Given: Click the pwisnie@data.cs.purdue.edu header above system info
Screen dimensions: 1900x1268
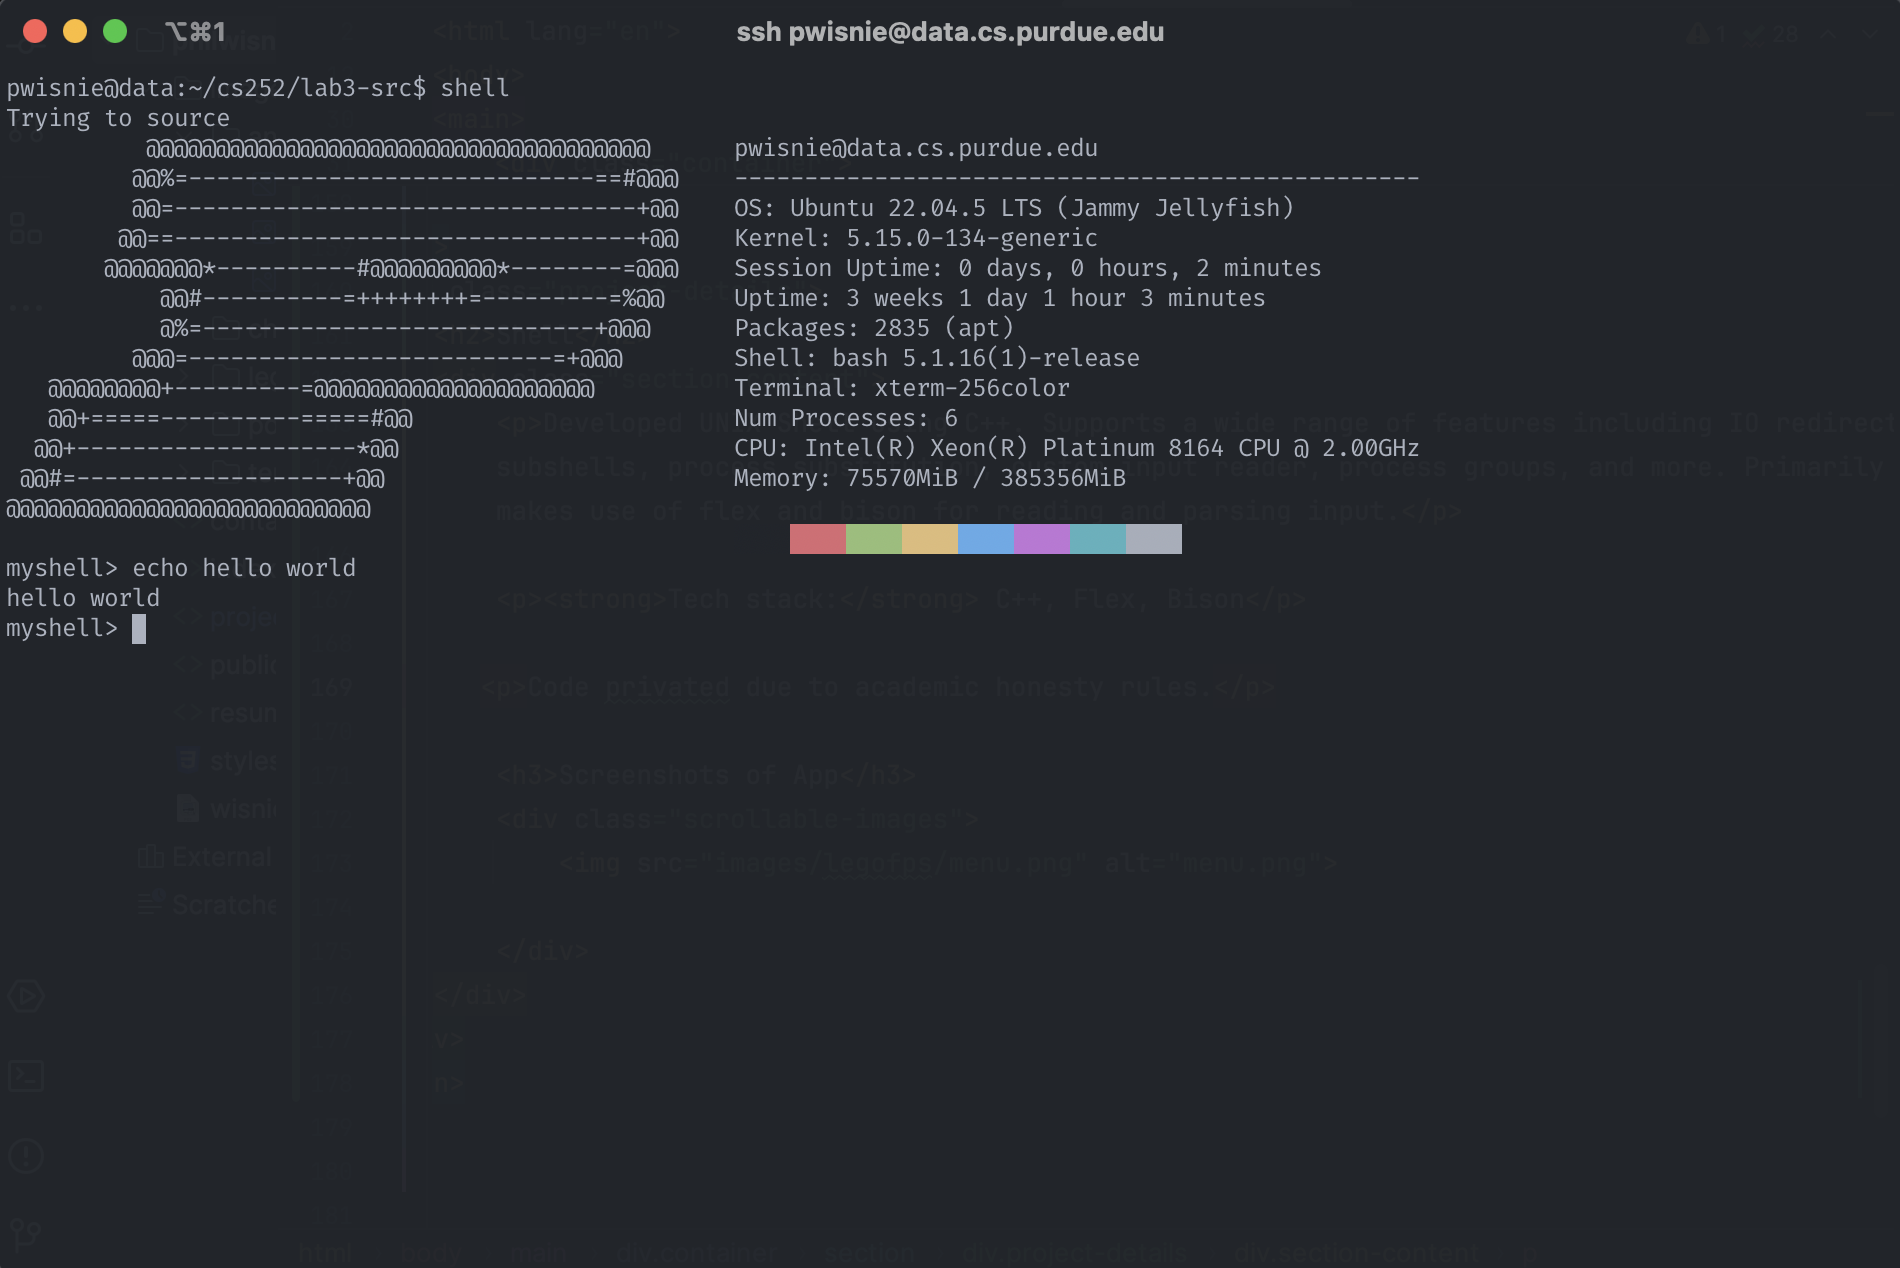Looking at the screenshot, I should [916, 148].
